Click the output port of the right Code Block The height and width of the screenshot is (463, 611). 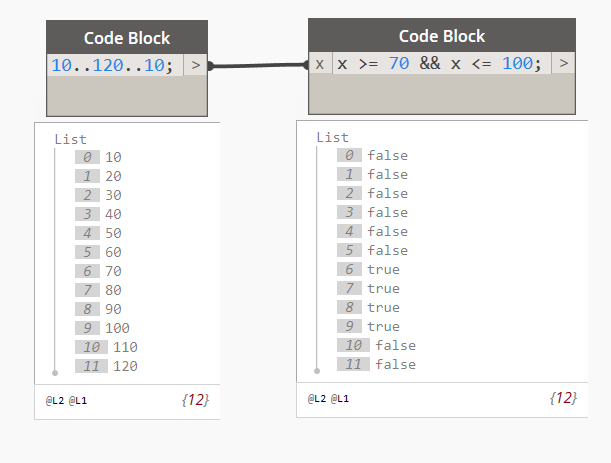[565, 64]
